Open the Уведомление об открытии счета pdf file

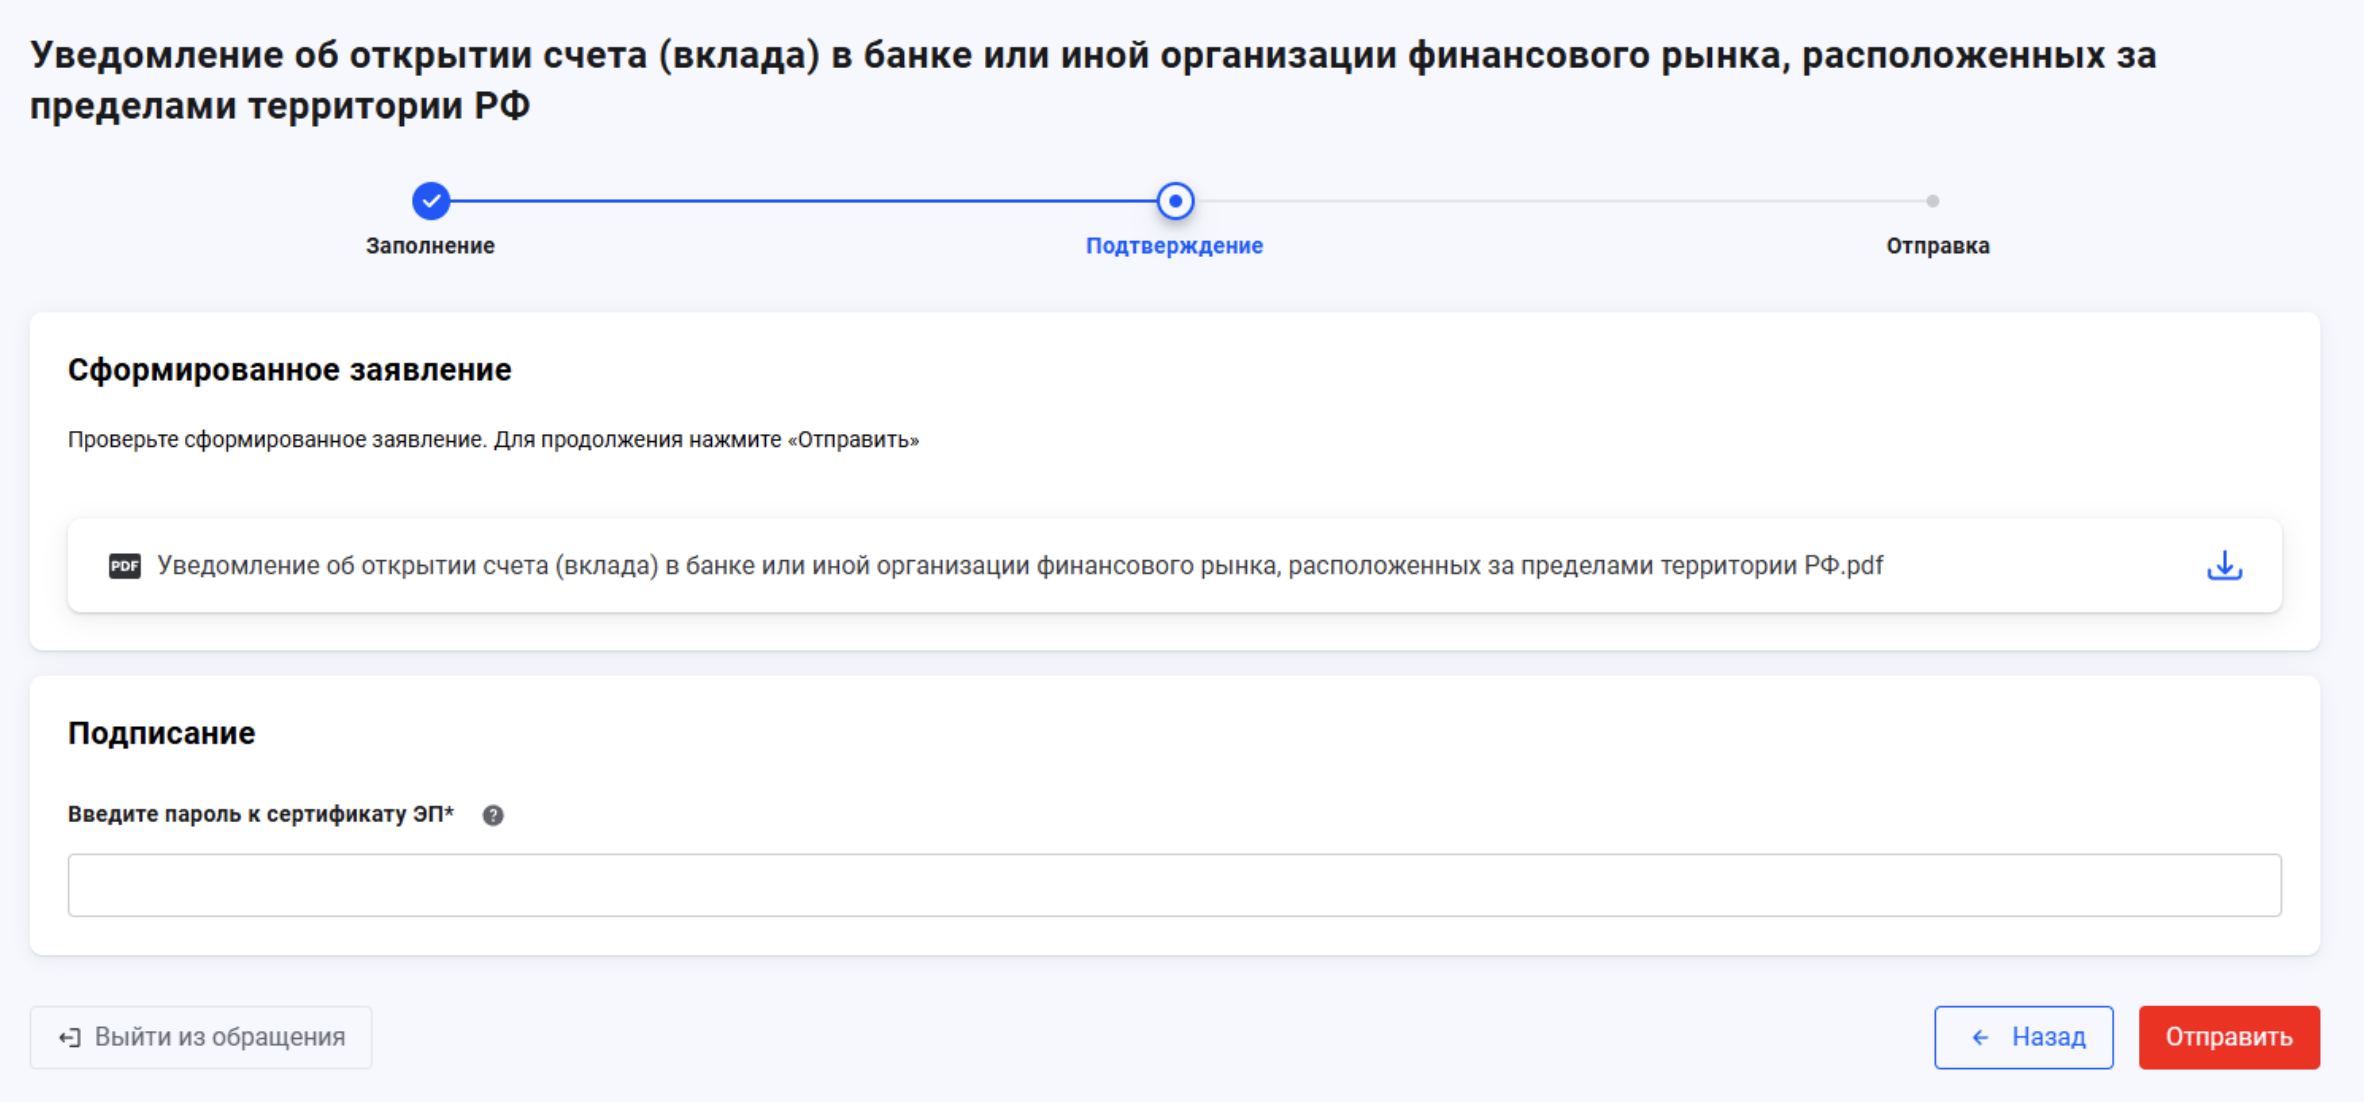tap(1019, 566)
